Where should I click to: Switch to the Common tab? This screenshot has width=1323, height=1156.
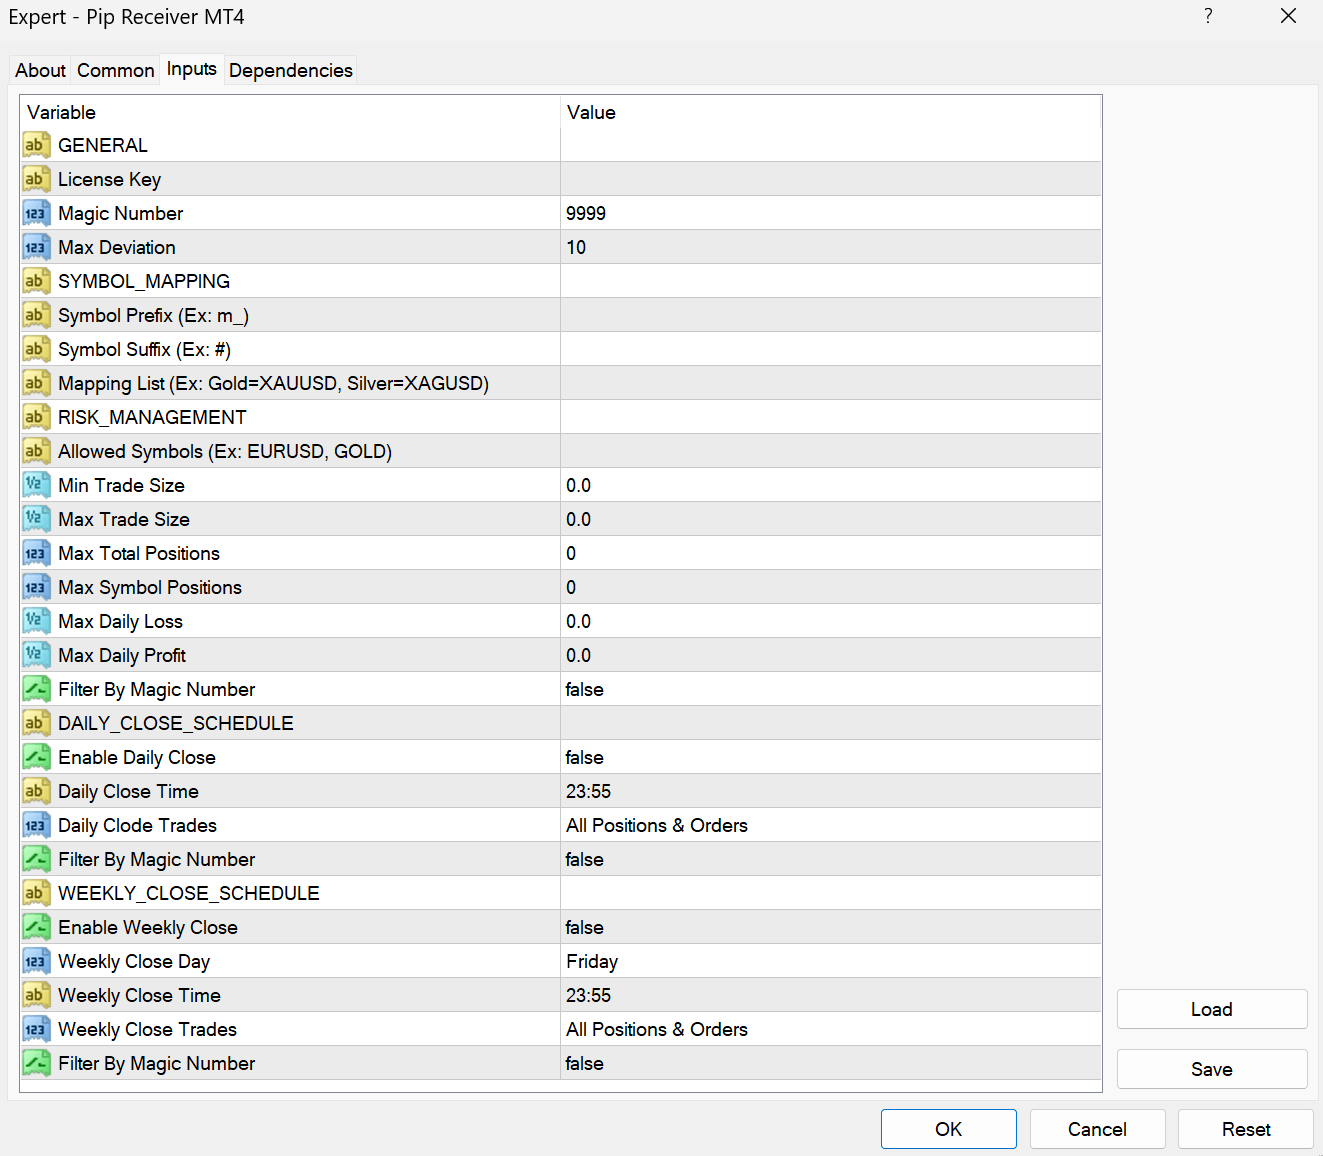[115, 70]
